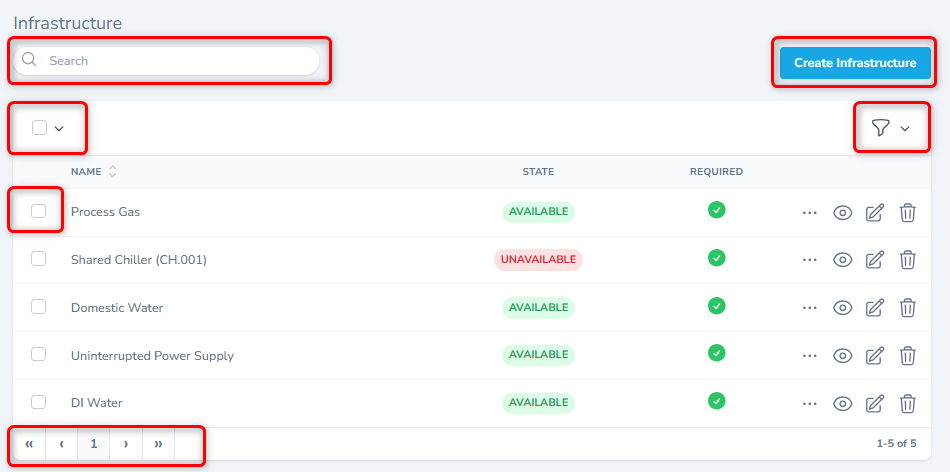Image resolution: width=950 pixels, height=472 pixels.
Task: Open the filter funnel dropdown
Action: 890,128
